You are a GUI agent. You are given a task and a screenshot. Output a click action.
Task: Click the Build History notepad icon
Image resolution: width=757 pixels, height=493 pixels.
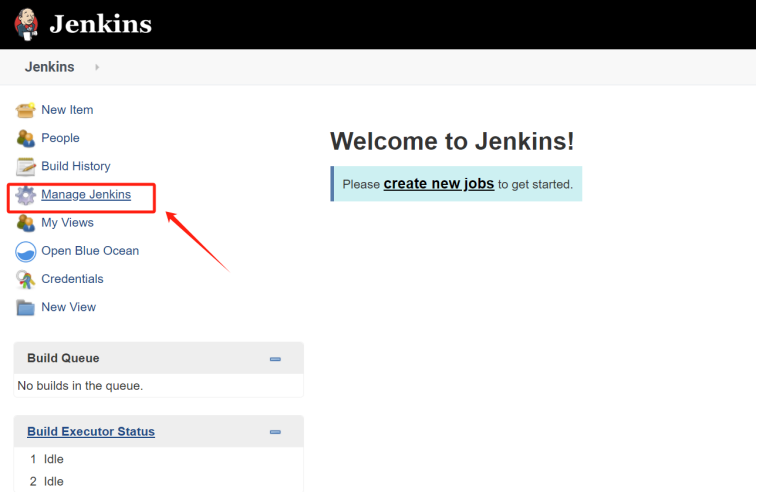click(x=25, y=167)
